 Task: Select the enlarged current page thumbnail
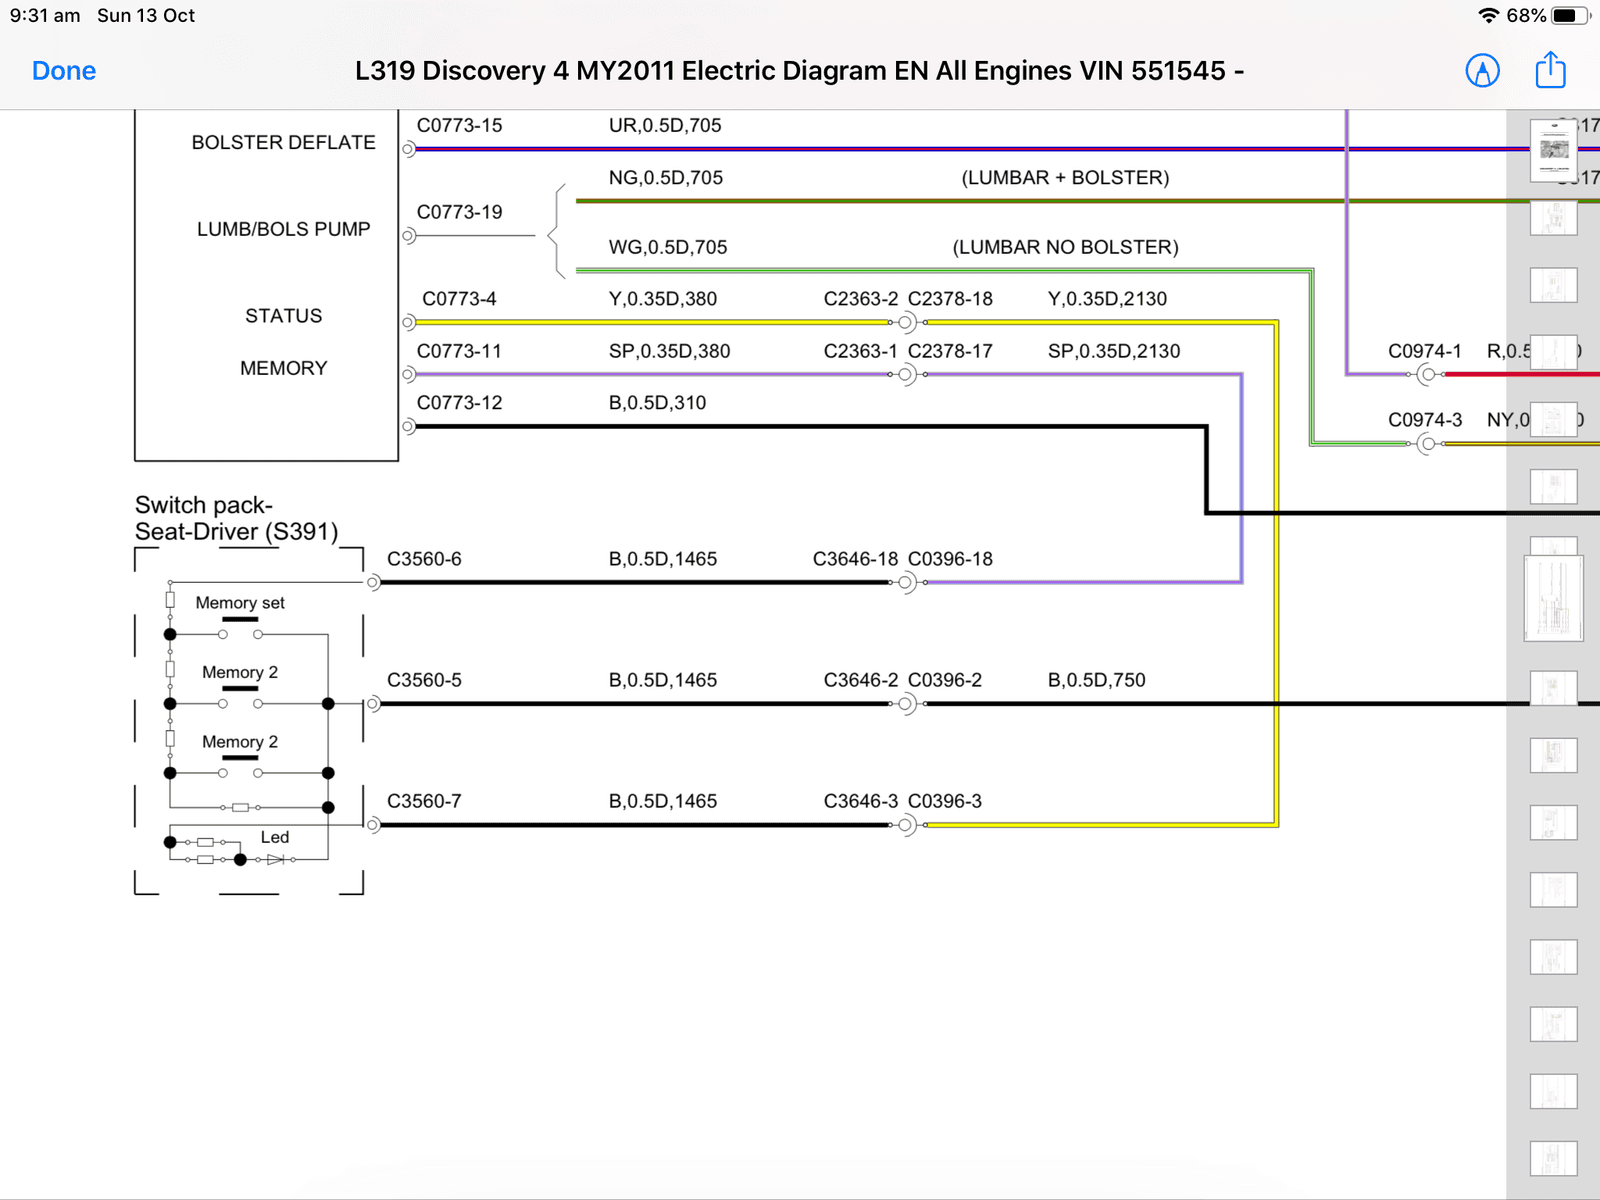tap(1553, 597)
